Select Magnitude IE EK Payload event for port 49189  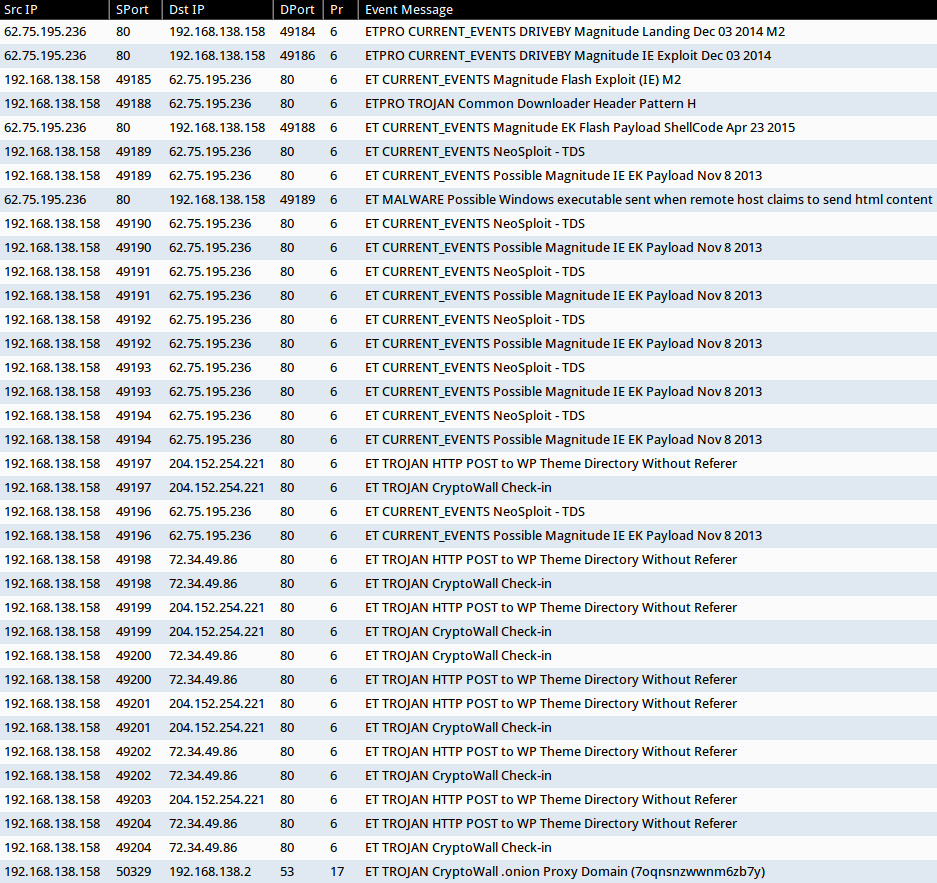tap(468, 176)
